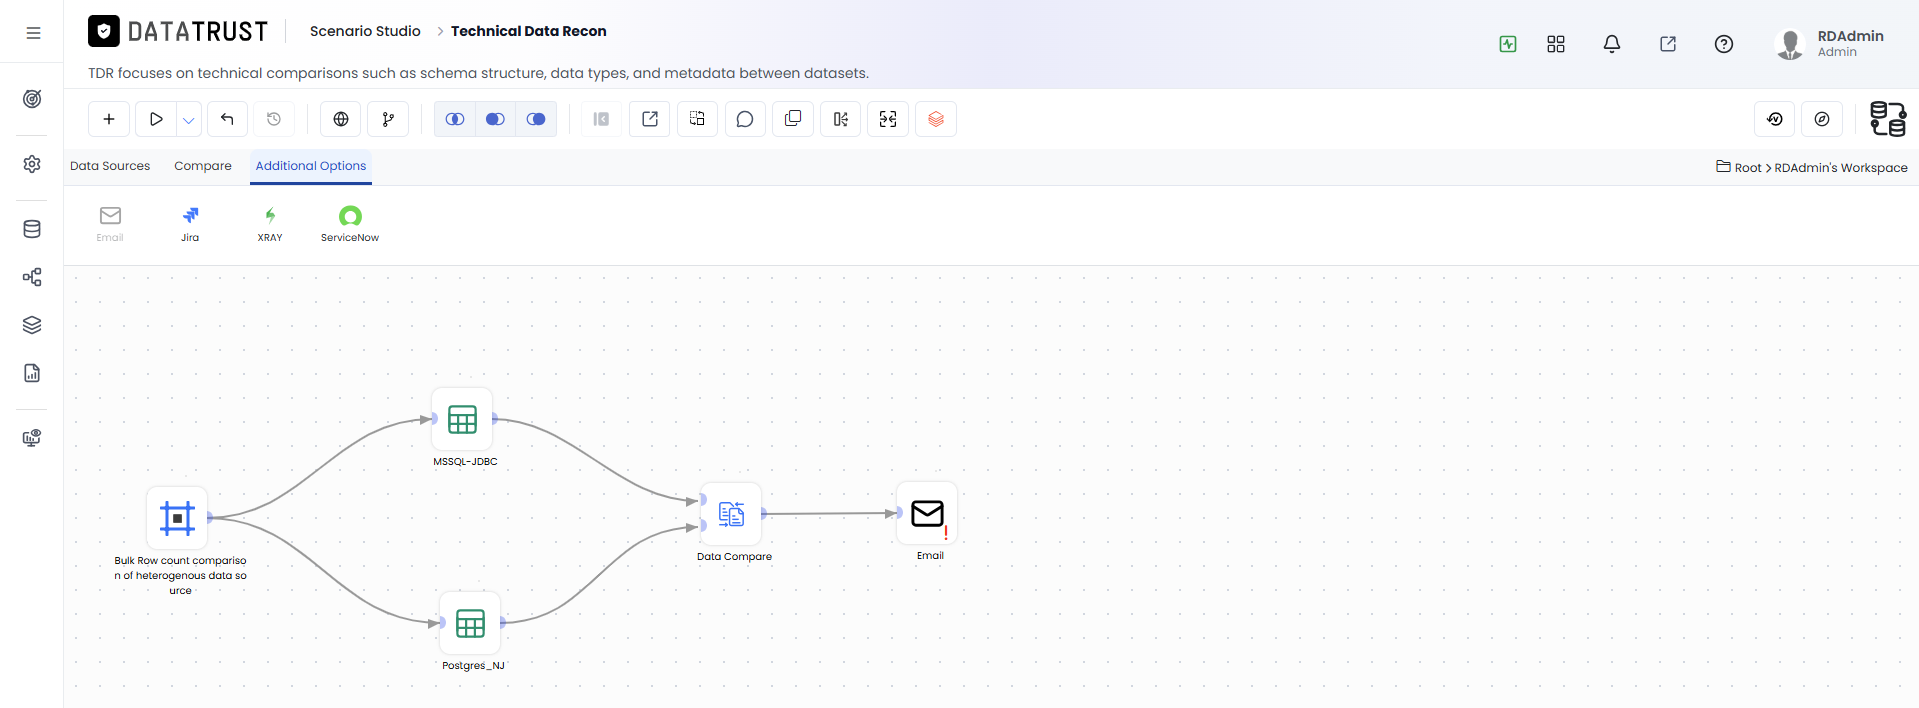Screen dimensions: 1919x708
Task: Open the history restore button
Action: pyautogui.click(x=274, y=119)
